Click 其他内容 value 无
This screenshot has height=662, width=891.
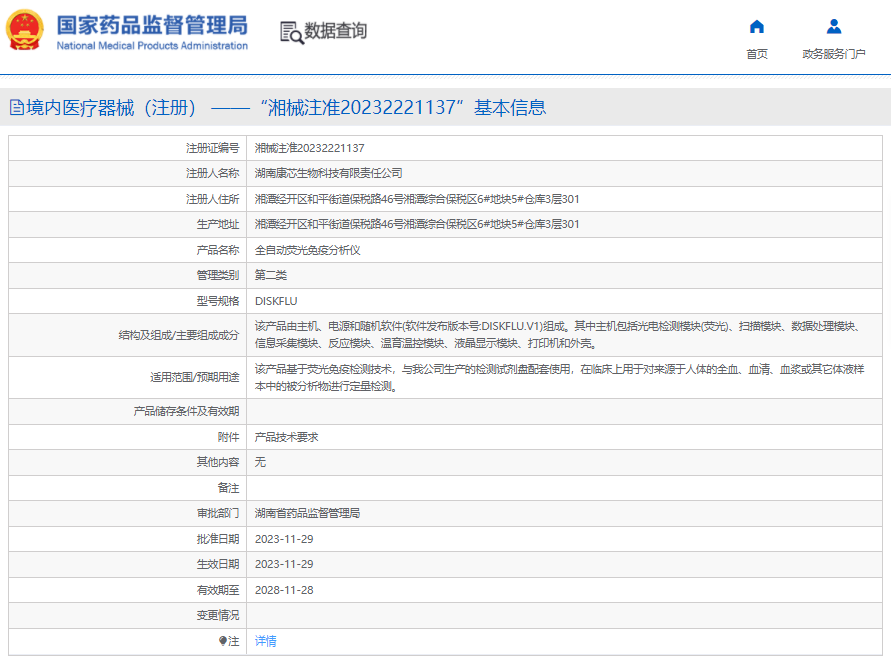click(260, 462)
